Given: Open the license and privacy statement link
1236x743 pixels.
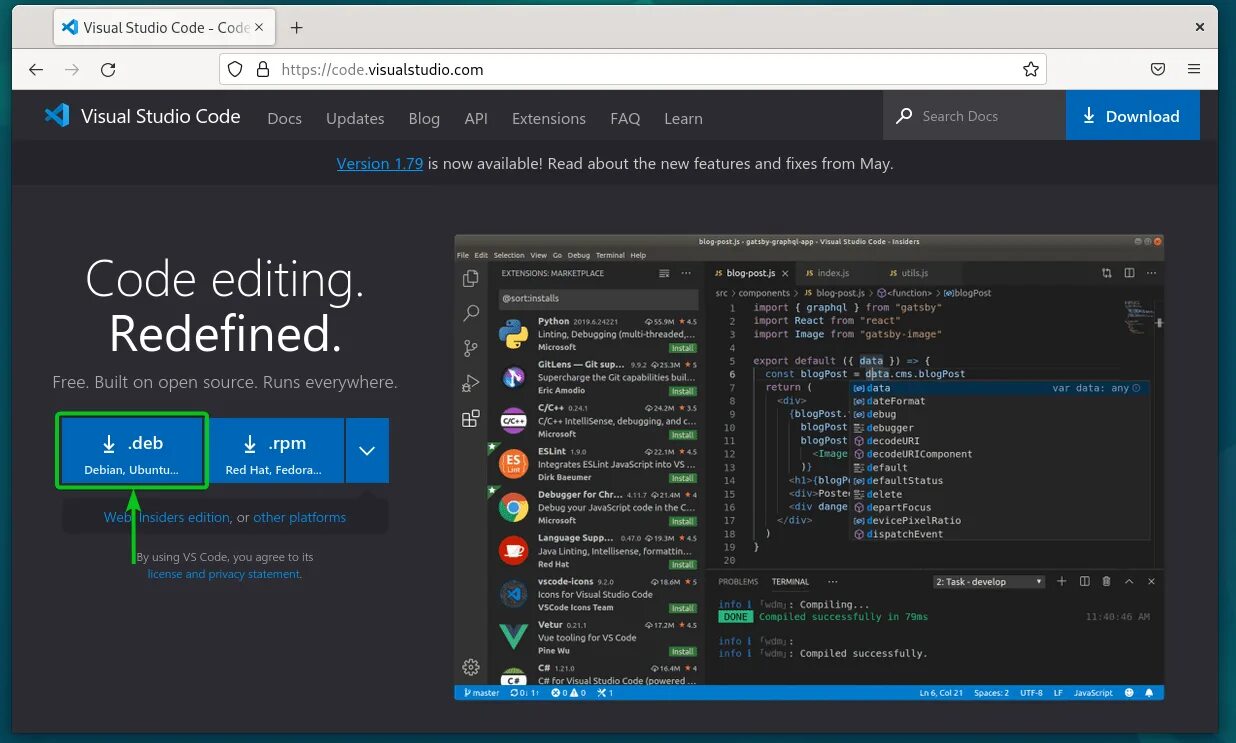Looking at the screenshot, I should pos(224,574).
